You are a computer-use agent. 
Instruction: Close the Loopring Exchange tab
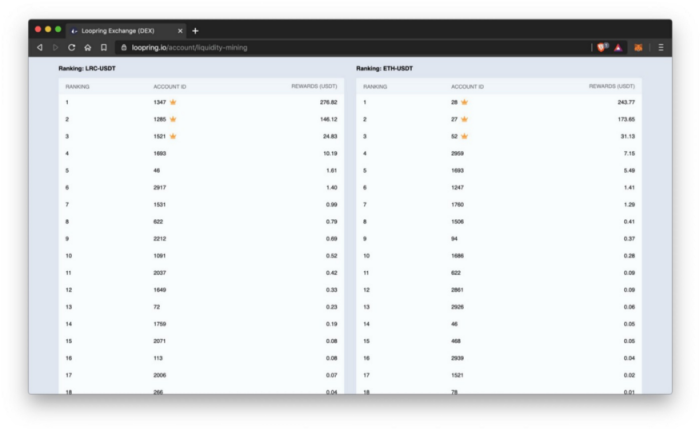[180, 31]
